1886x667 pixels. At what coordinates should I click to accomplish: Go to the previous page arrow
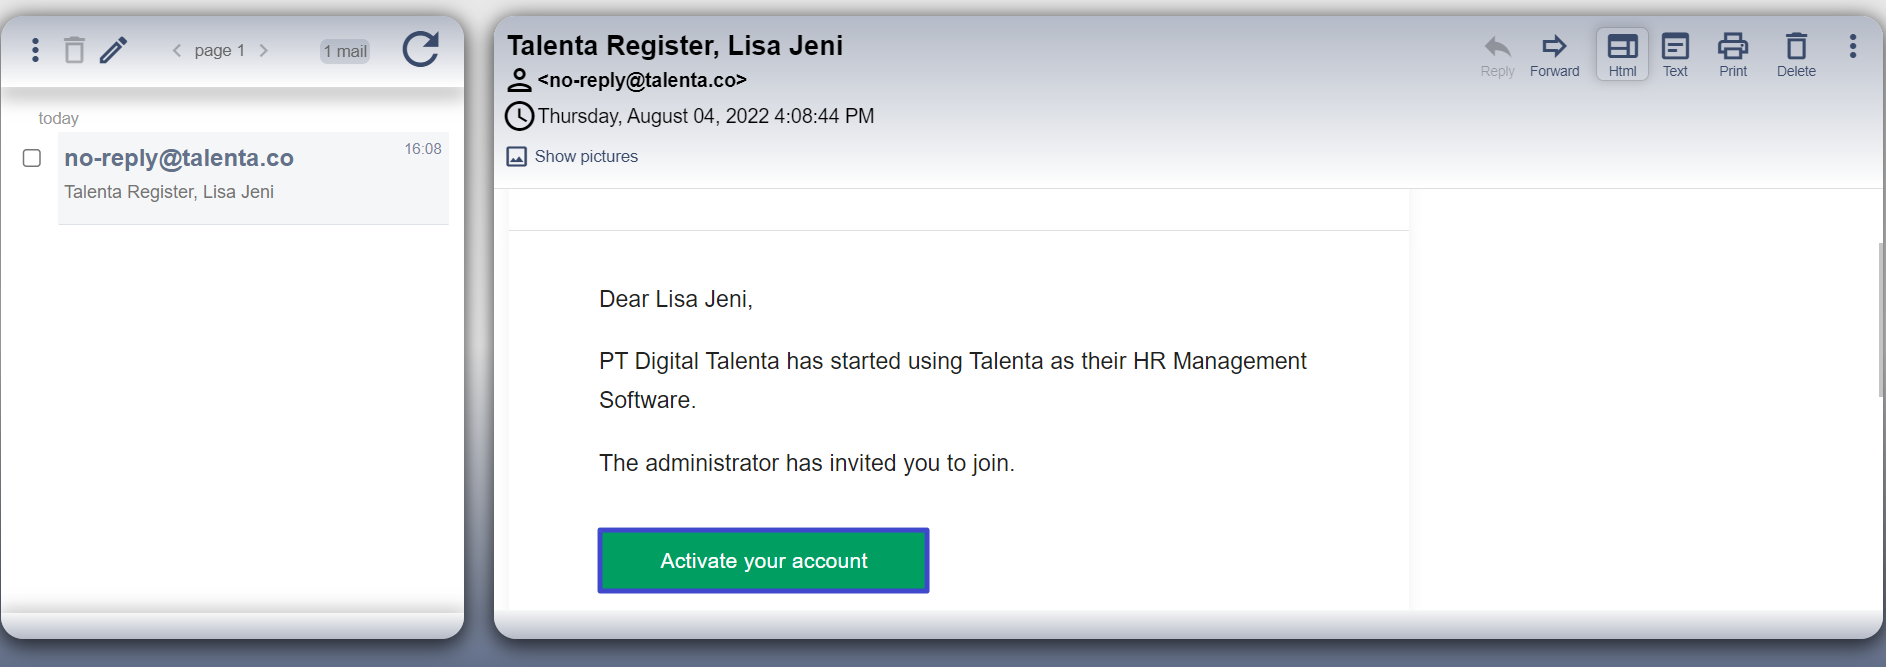(x=177, y=50)
